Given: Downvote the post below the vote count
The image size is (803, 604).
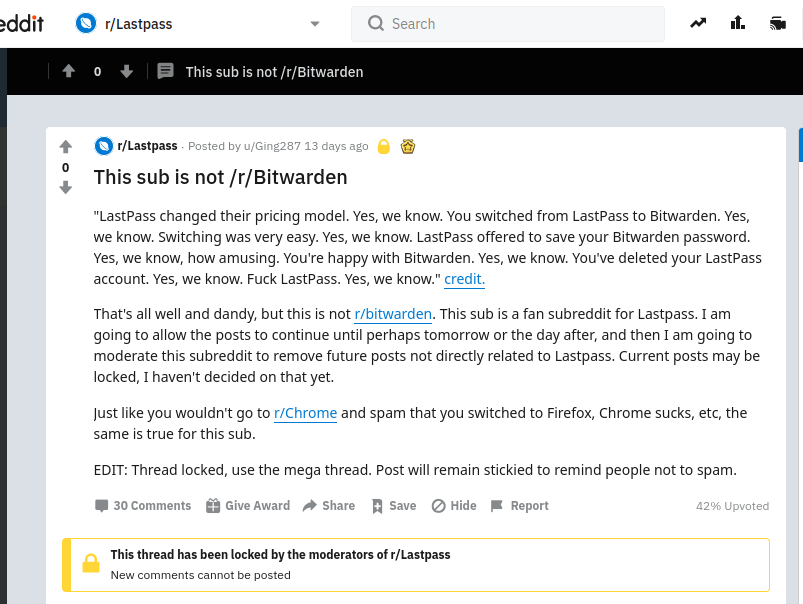Looking at the screenshot, I should pos(66,188).
